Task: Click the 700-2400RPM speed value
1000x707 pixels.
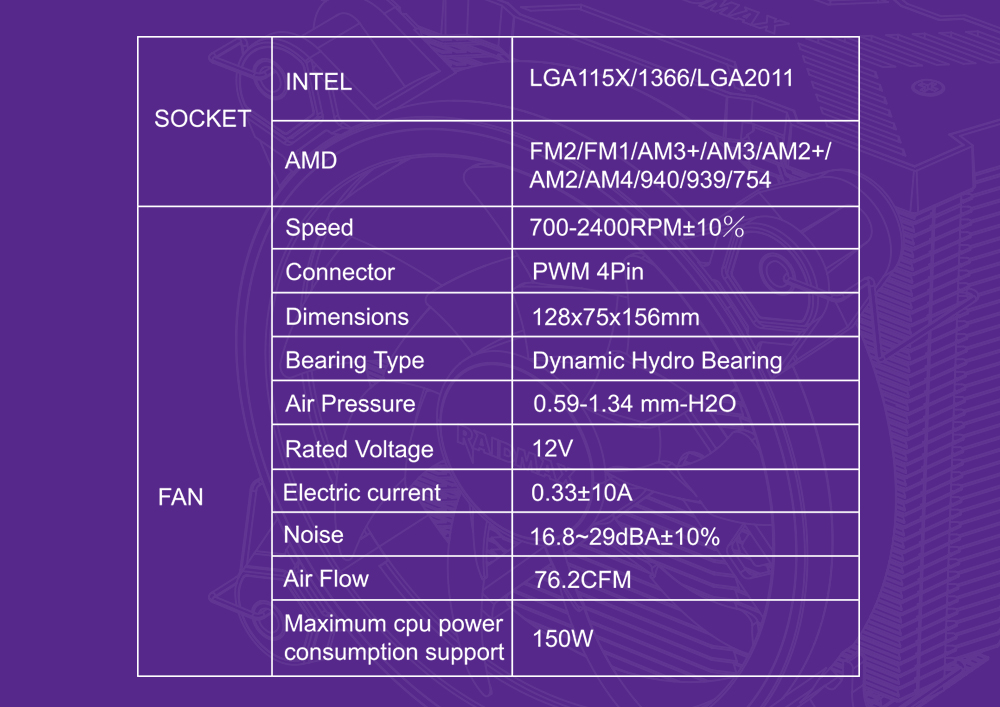Action: click(x=637, y=228)
